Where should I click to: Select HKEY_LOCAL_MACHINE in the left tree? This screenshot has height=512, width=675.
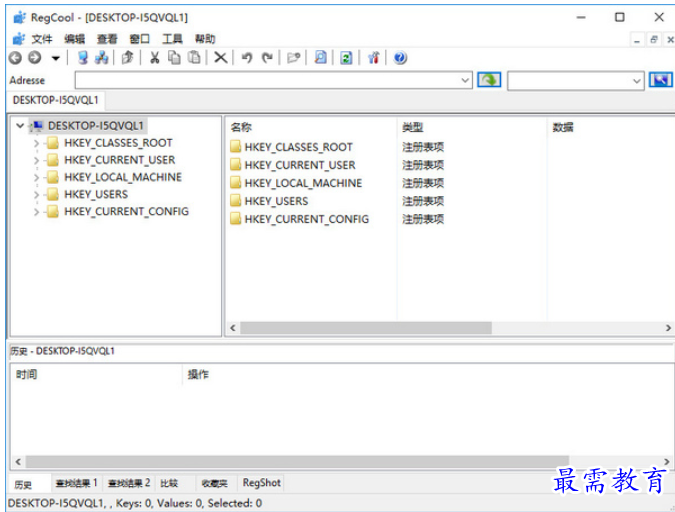coord(123,177)
